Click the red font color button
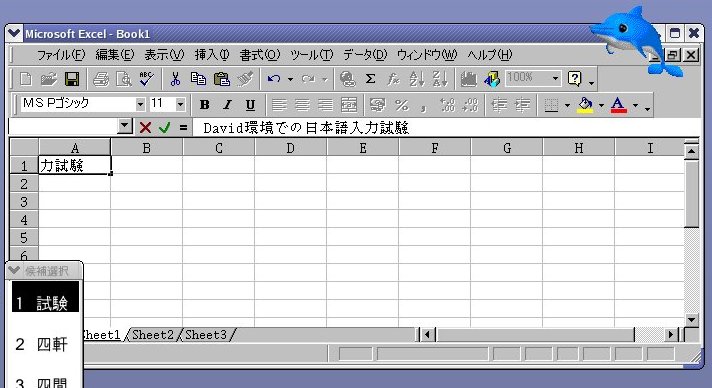Viewport: 712px width, 388px height. click(x=618, y=105)
